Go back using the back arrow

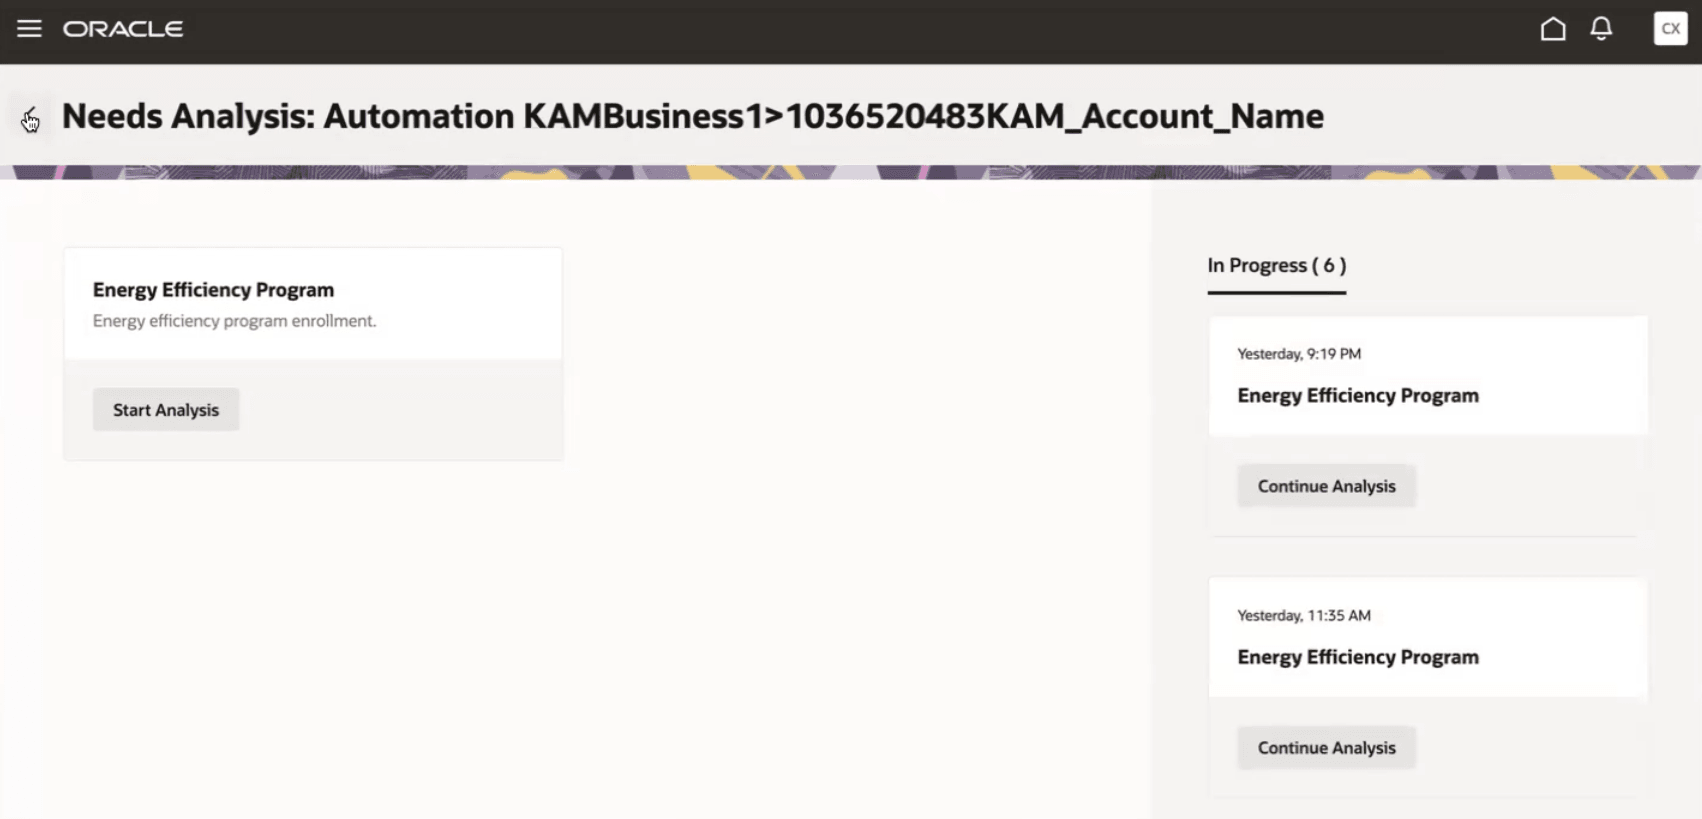[30, 118]
